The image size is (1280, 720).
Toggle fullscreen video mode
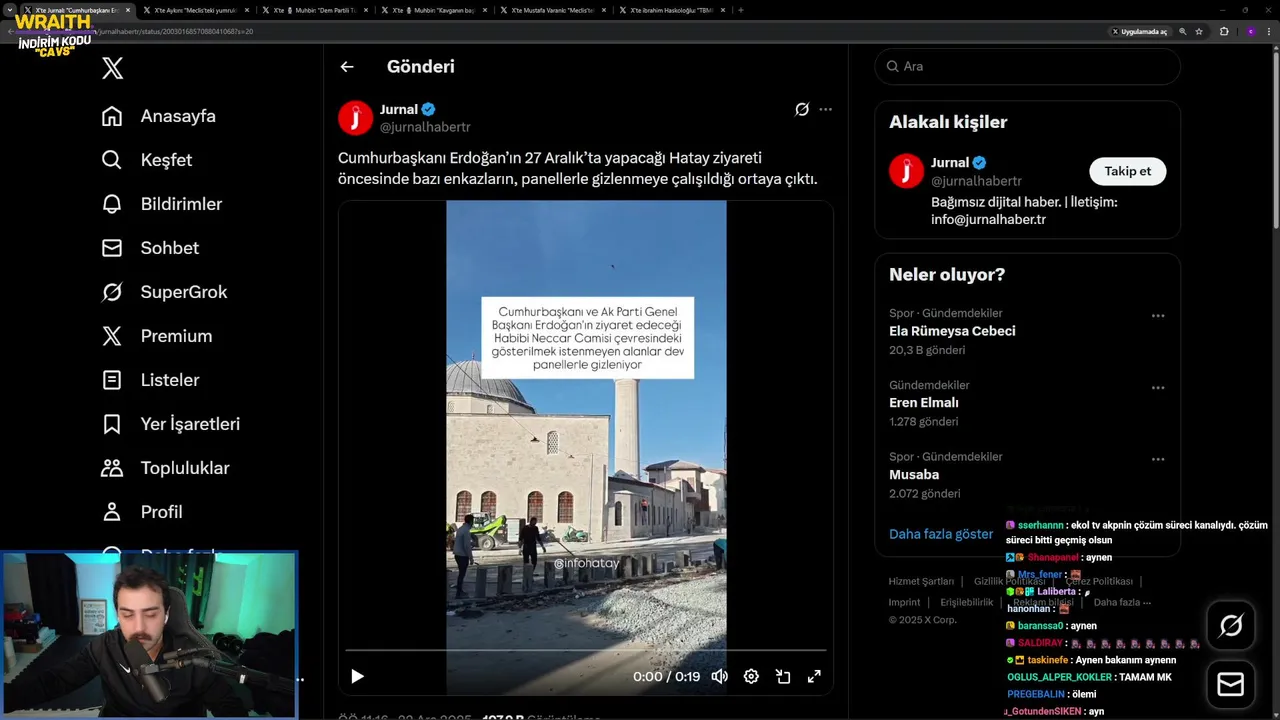pyautogui.click(x=814, y=676)
